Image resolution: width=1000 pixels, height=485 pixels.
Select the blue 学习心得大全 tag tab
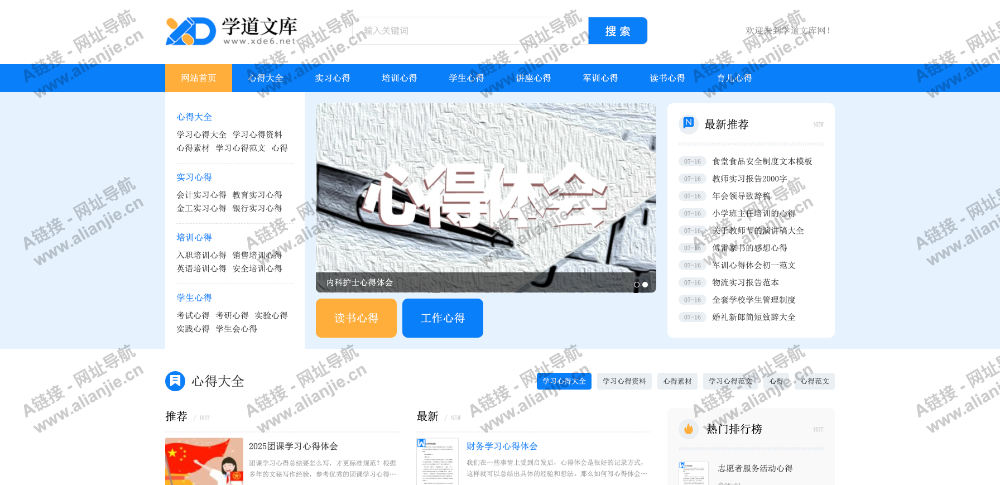(x=564, y=381)
